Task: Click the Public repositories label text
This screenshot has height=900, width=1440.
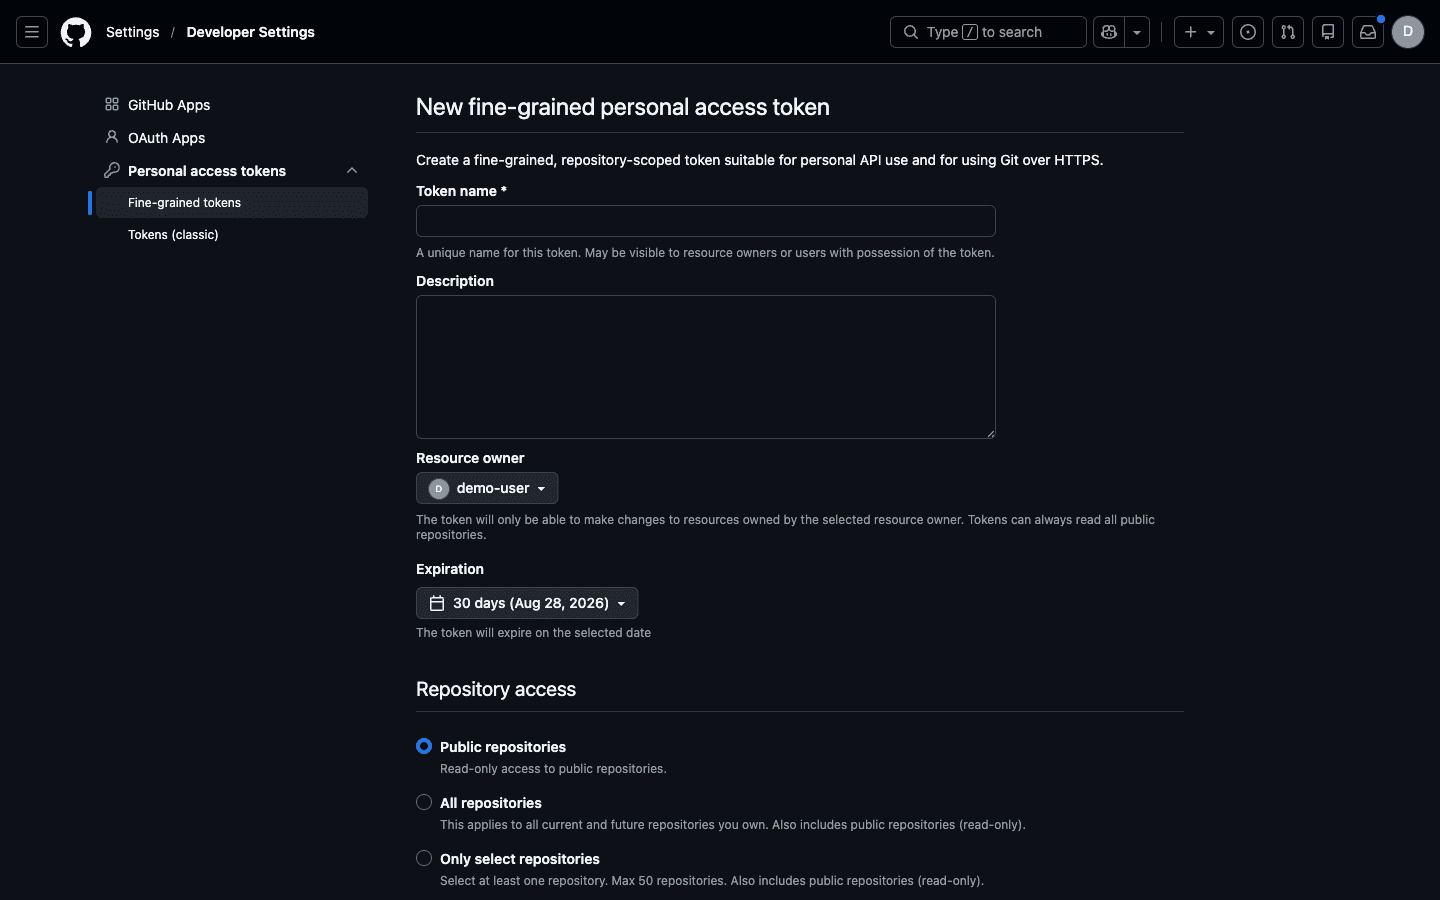Action: coord(503,747)
